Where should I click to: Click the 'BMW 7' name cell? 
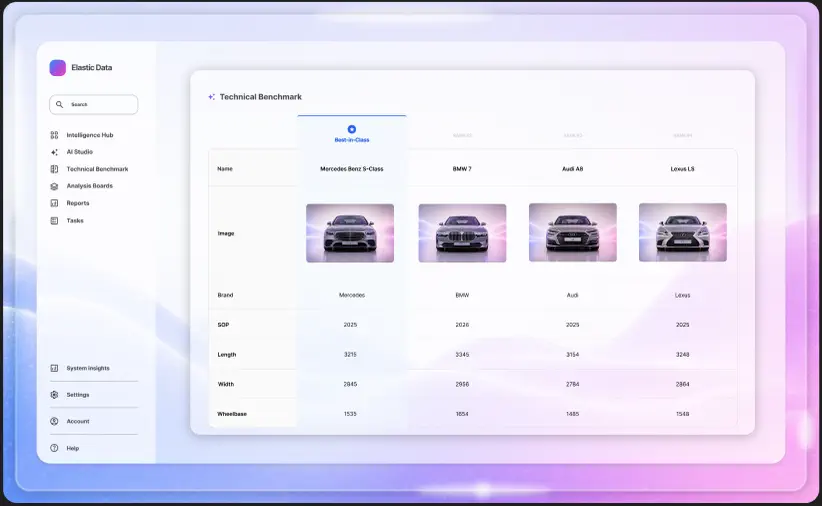(462, 169)
